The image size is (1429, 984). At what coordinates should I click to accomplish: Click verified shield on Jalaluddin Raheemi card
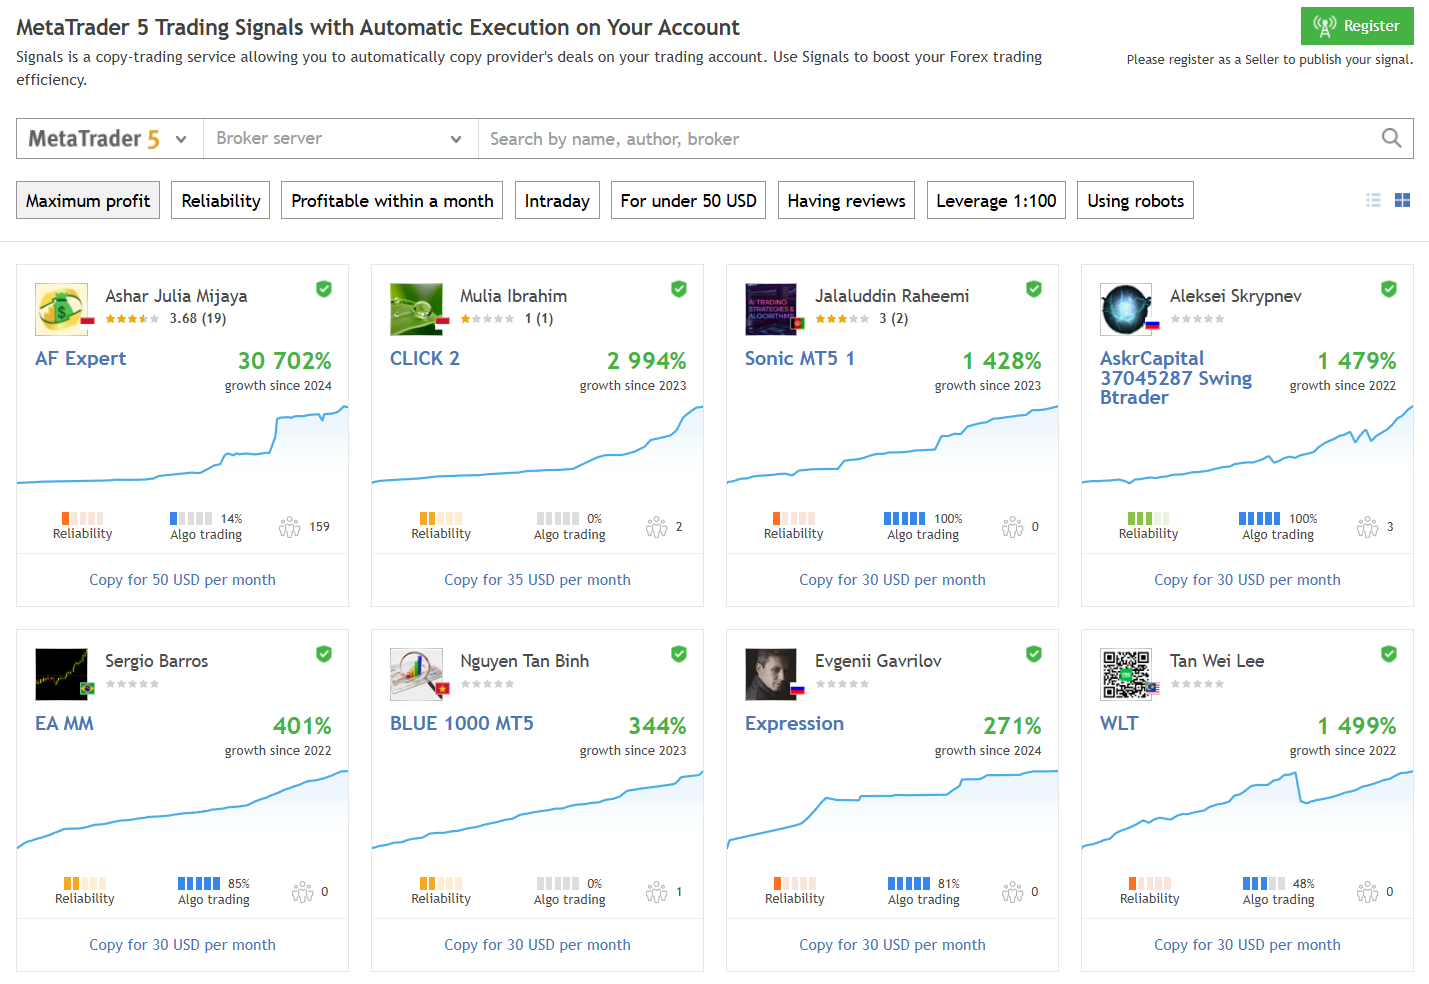pyautogui.click(x=1034, y=289)
